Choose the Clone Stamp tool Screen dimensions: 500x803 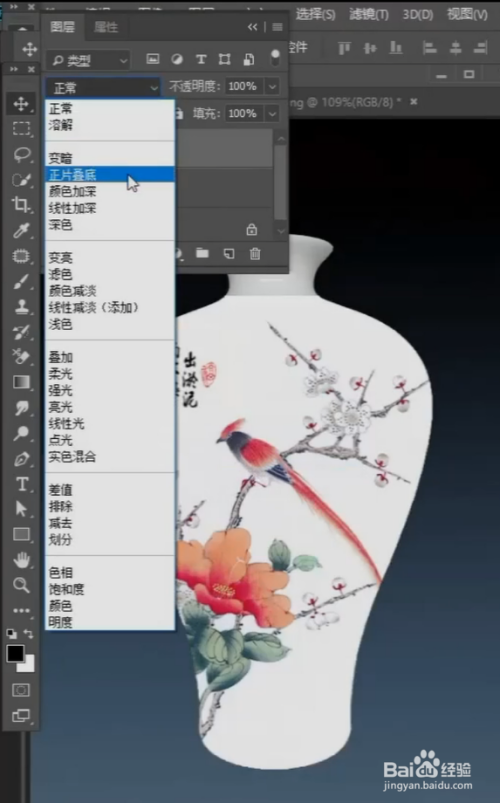[22, 307]
